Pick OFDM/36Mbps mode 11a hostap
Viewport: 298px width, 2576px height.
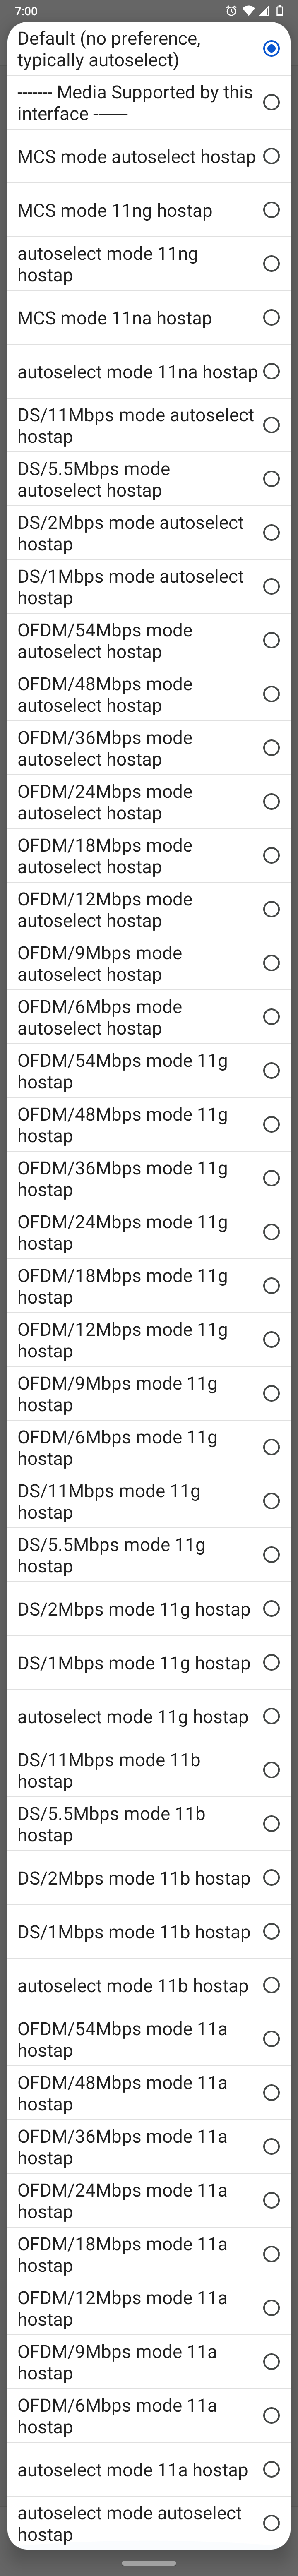pyautogui.click(x=270, y=2146)
